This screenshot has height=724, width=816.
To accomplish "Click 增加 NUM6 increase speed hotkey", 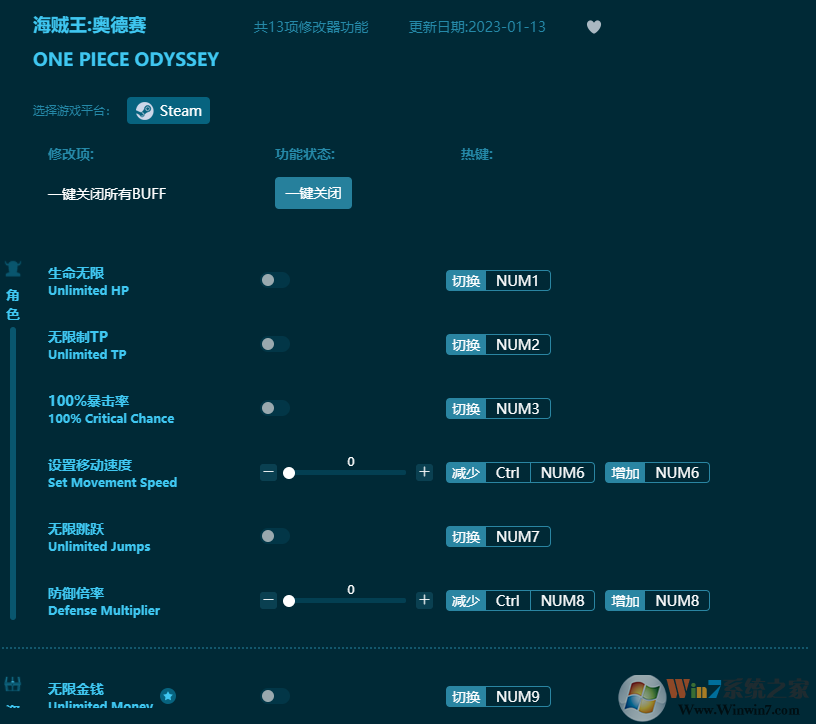I will 657,473.
